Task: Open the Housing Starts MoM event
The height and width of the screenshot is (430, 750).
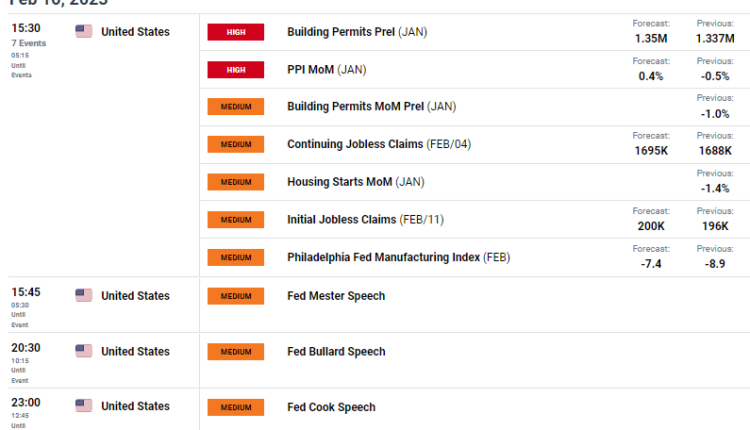Action: (x=356, y=182)
